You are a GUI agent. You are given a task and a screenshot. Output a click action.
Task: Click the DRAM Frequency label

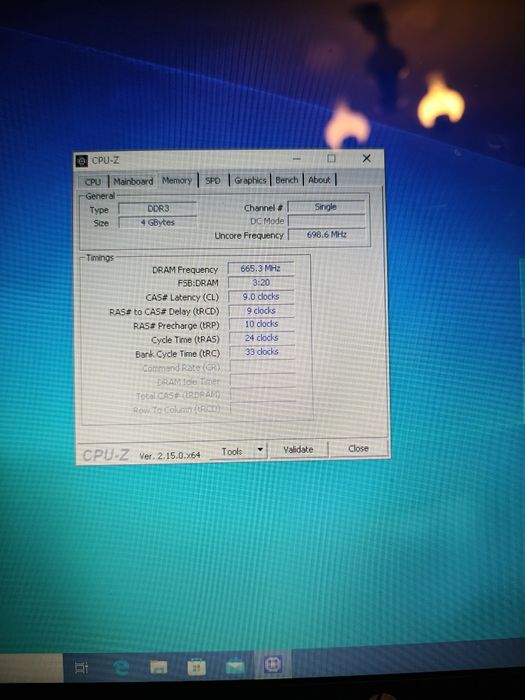pos(185,270)
